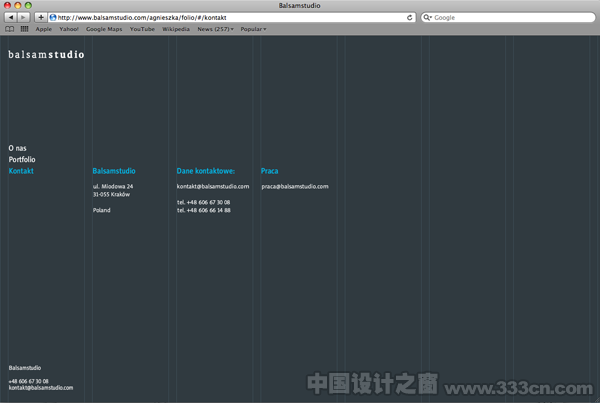Screen dimensions: 600x403
Task: Click footer email kontakt@balsamstudio.com
Action: (x=41, y=388)
